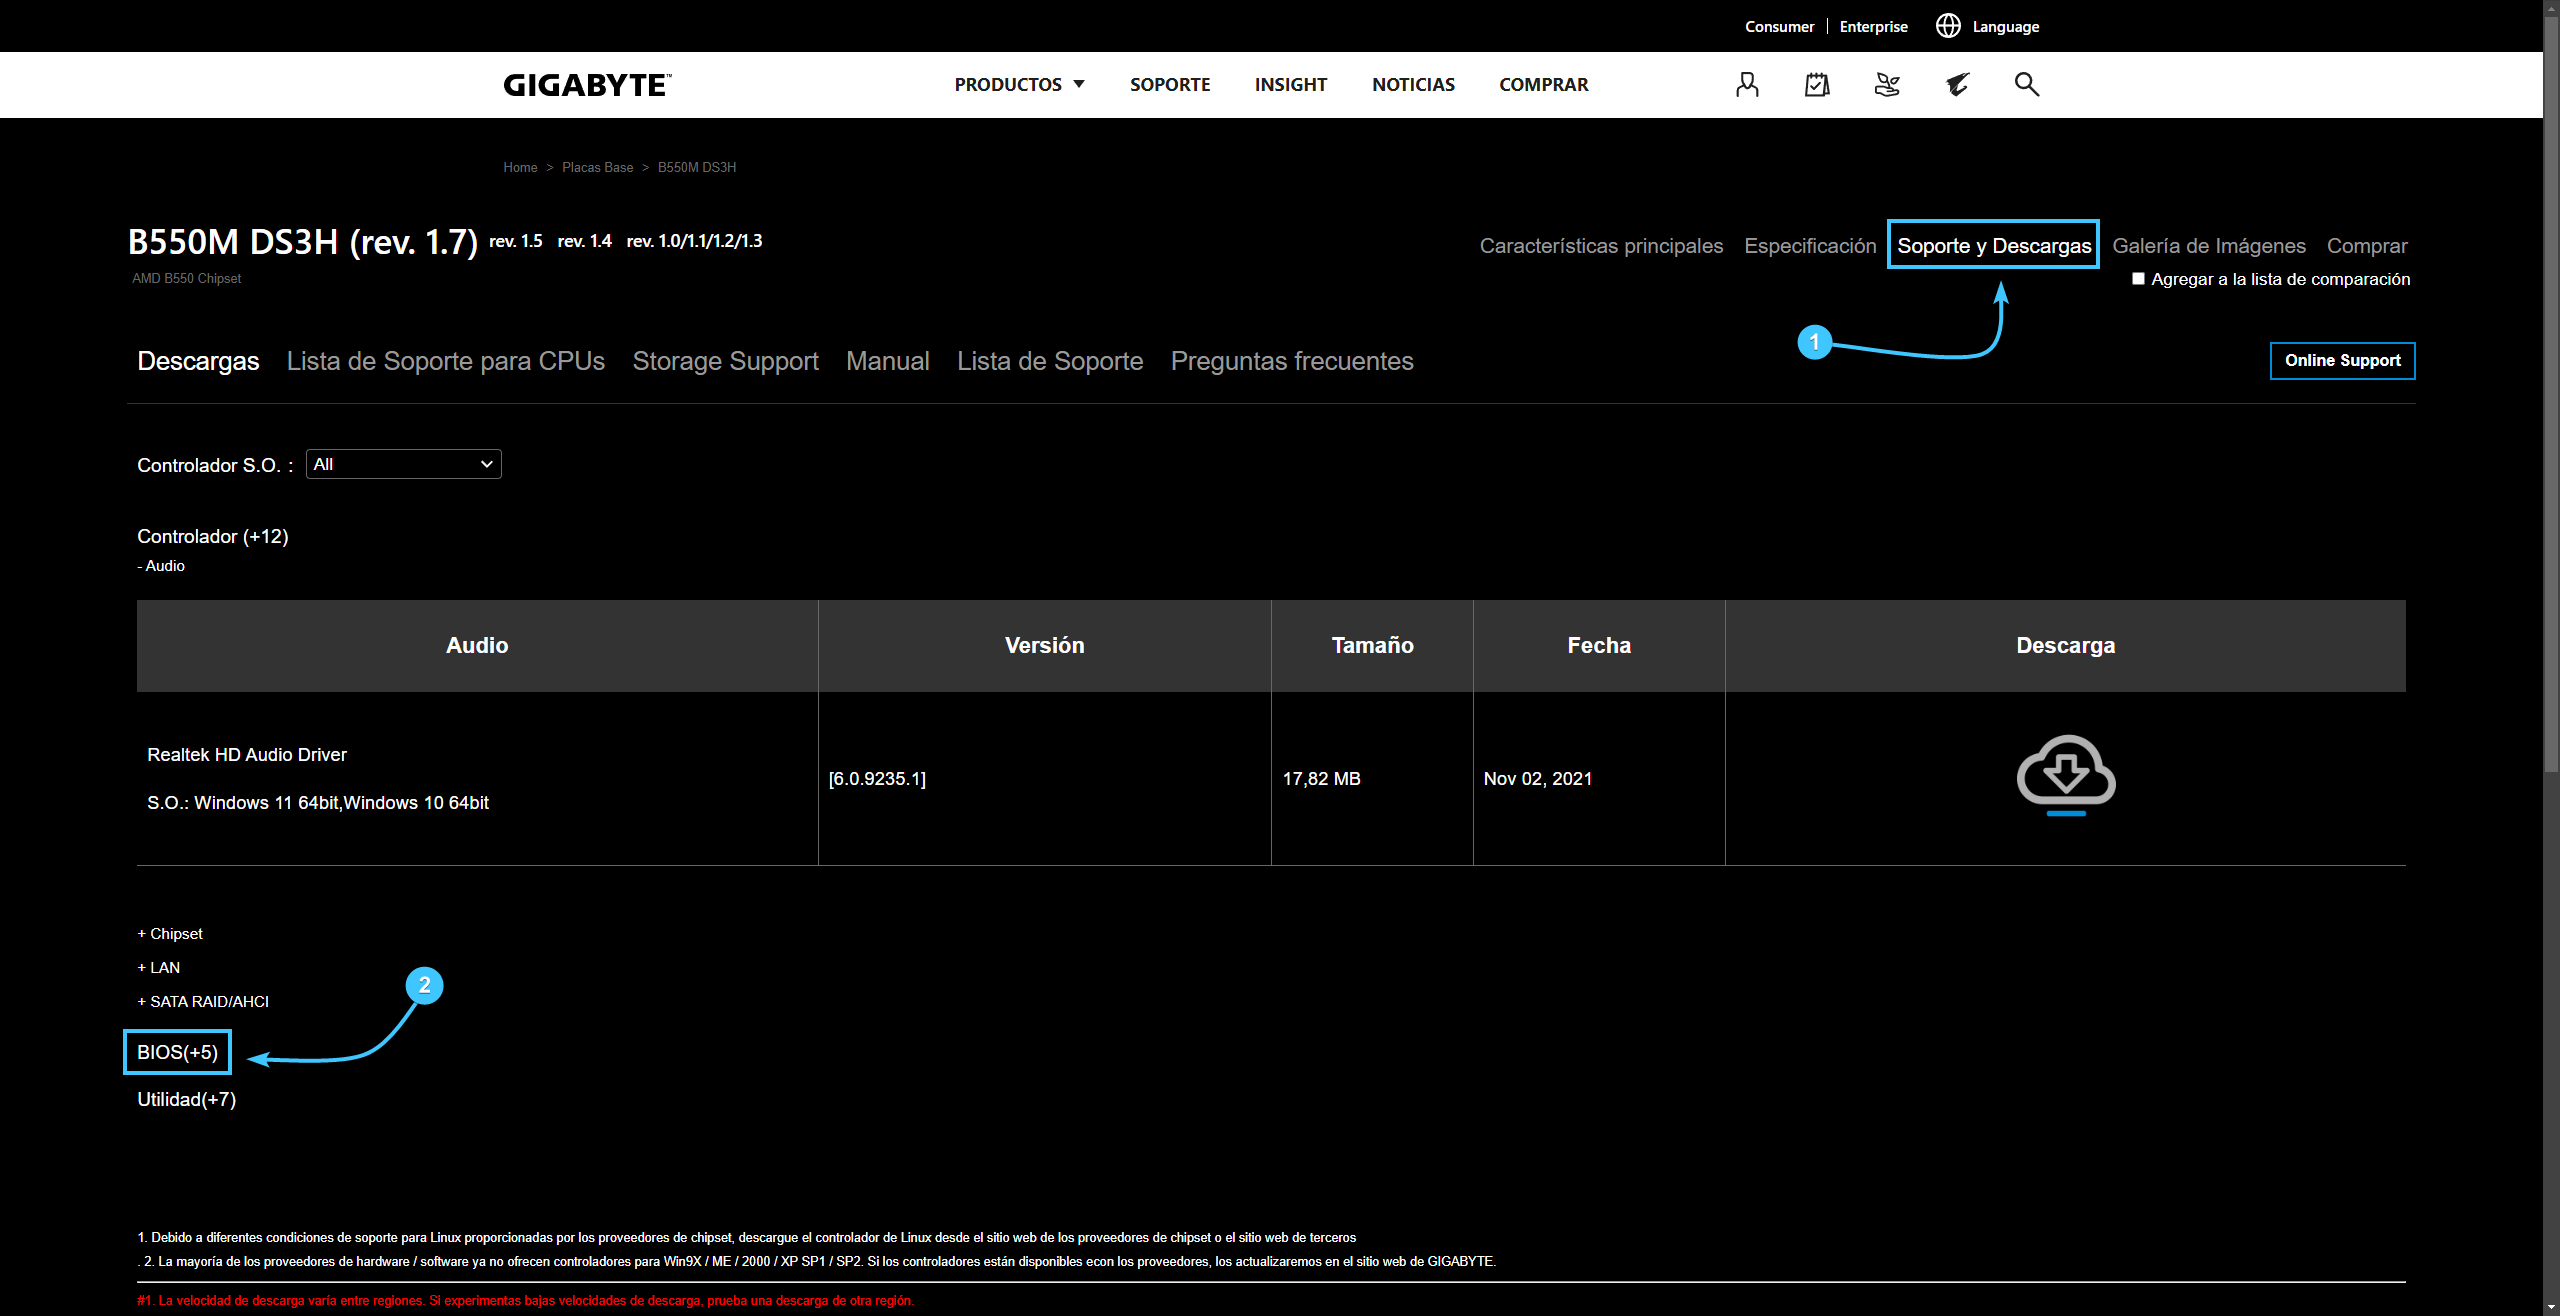The image size is (2560, 1316).
Task: Open the search magnifier icon
Action: [2026, 84]
